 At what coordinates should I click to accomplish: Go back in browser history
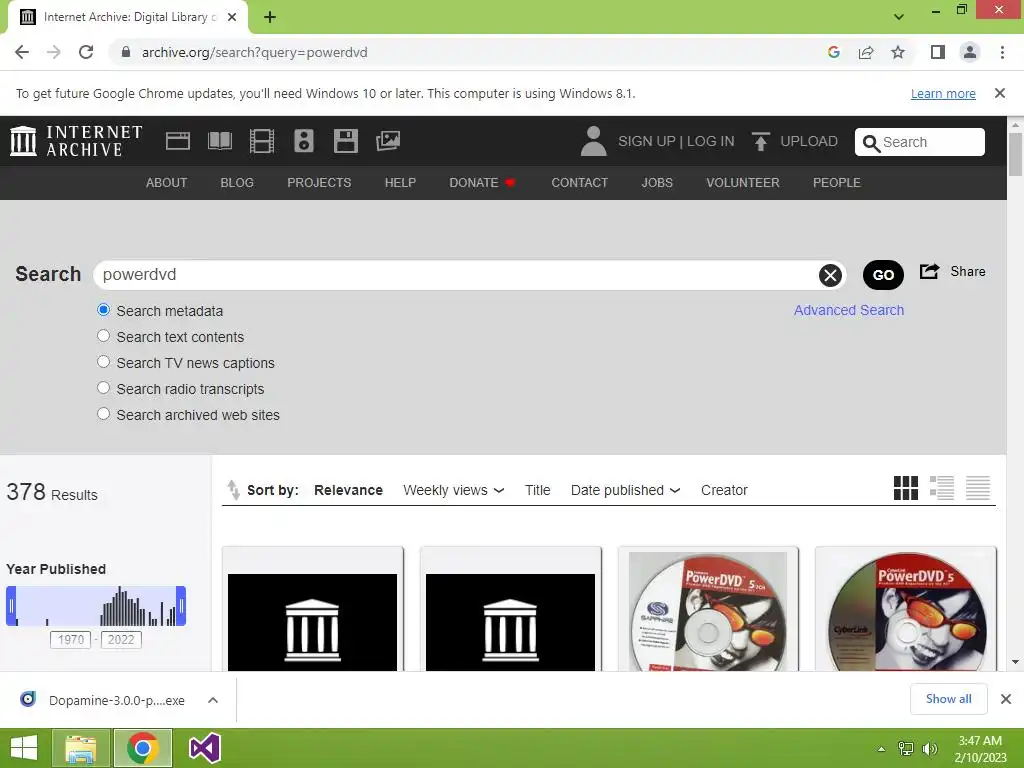(22, 52)
